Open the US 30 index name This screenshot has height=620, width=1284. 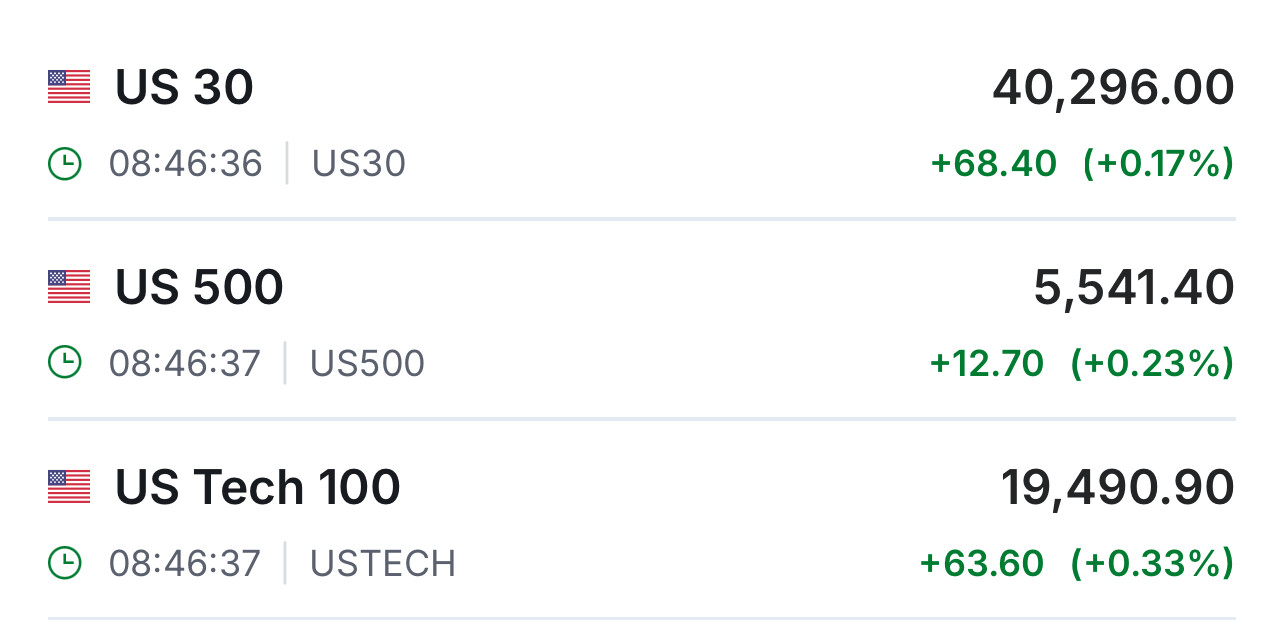[x=184, y=88]
